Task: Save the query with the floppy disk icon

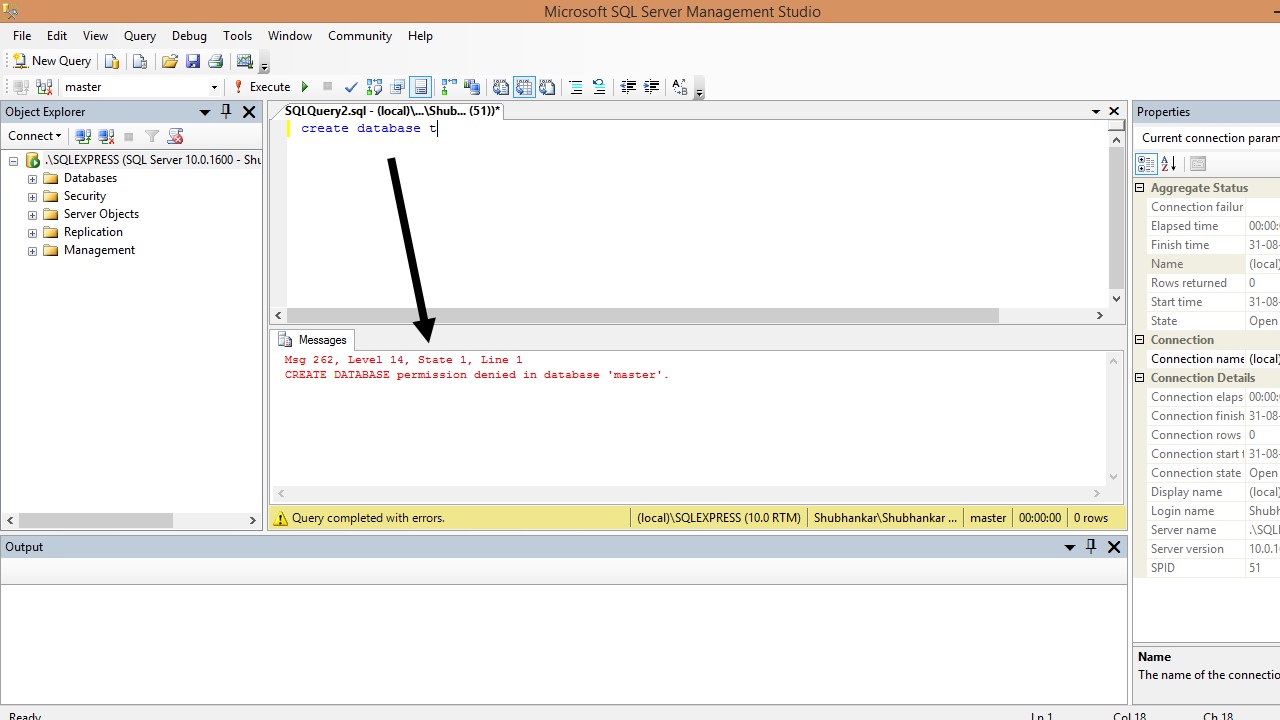Action: (x=193, y=61)
